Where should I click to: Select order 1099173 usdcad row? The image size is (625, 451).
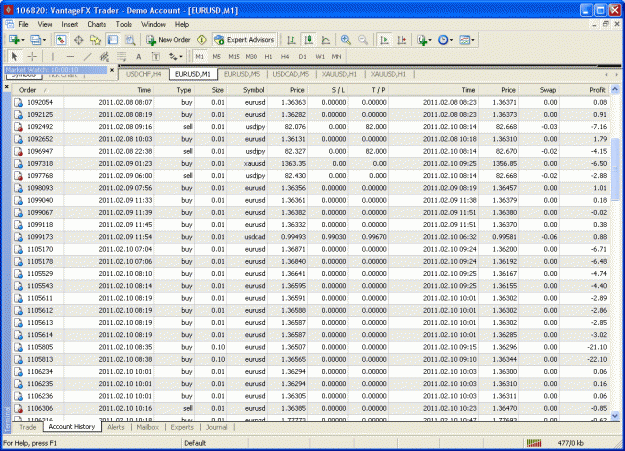(311, 237)
